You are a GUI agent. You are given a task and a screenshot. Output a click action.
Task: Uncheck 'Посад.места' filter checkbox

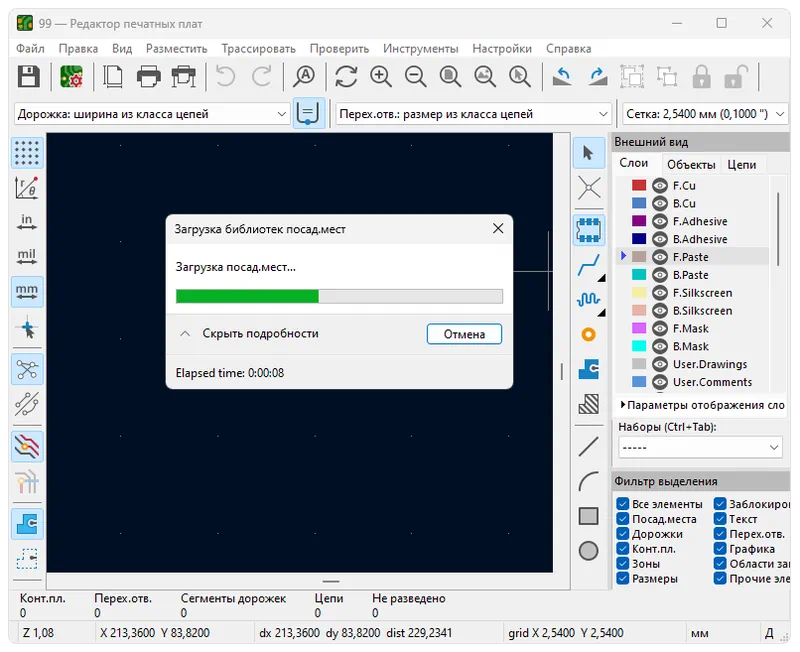[x=622, y=519]
